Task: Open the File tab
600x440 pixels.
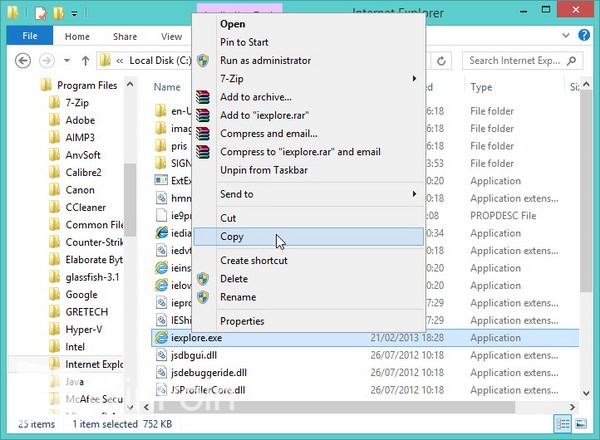Action: 29,36
